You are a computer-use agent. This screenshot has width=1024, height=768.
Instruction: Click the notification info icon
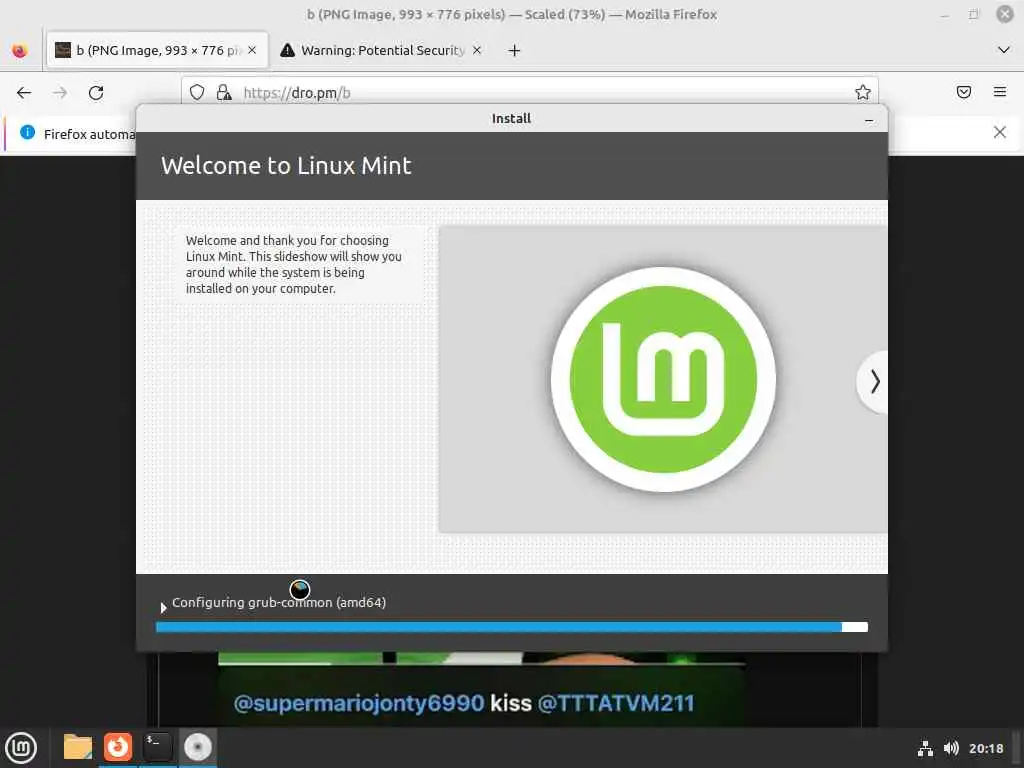[x=27, y=133]
